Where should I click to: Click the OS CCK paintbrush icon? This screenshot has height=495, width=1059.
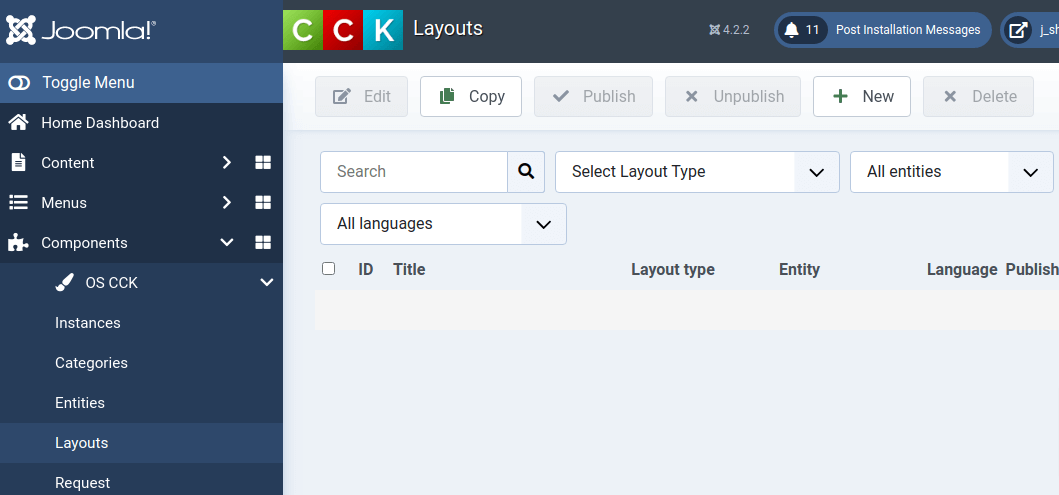[64, 283]
